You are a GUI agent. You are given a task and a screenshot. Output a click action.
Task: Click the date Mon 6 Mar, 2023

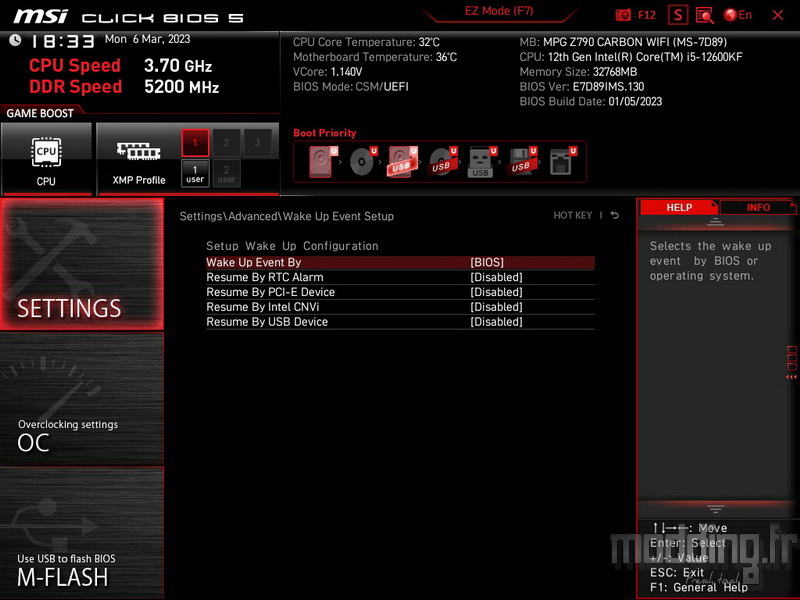[147, 39]
